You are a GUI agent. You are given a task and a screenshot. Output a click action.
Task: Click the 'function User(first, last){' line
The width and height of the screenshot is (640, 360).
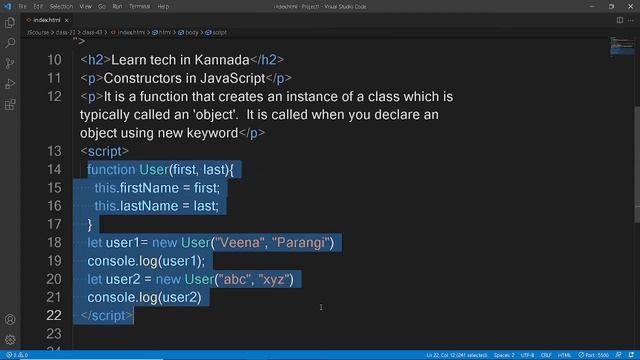160,169
